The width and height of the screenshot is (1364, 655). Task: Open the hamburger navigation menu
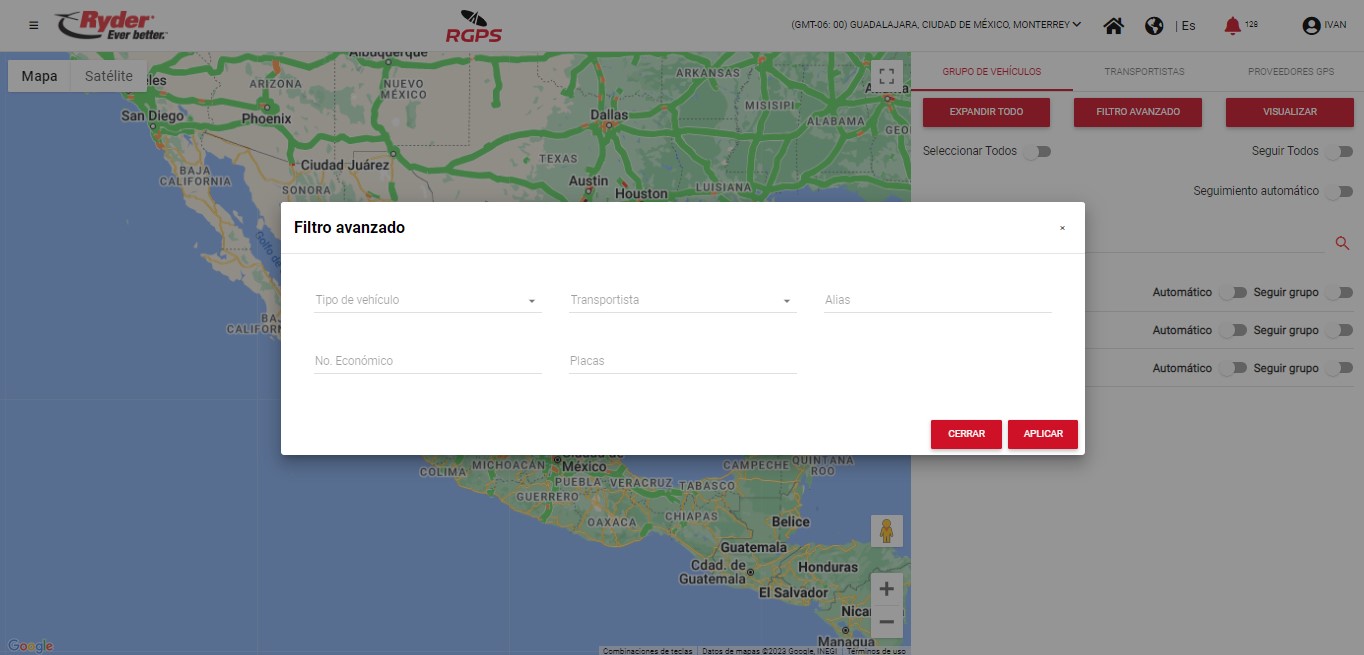point(34,25)
